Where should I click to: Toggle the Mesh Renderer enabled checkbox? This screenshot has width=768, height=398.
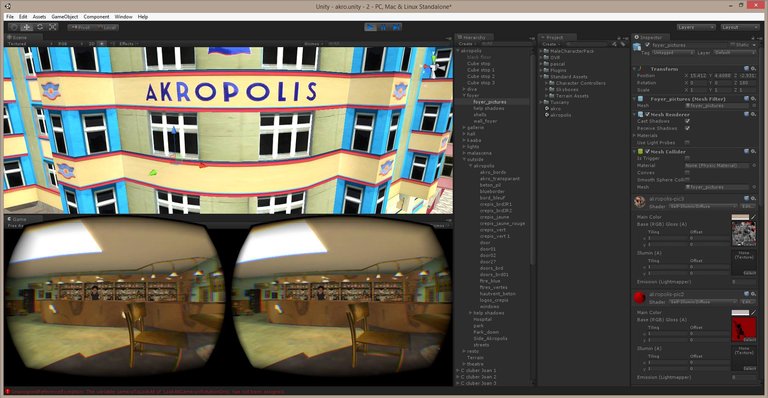647,114
